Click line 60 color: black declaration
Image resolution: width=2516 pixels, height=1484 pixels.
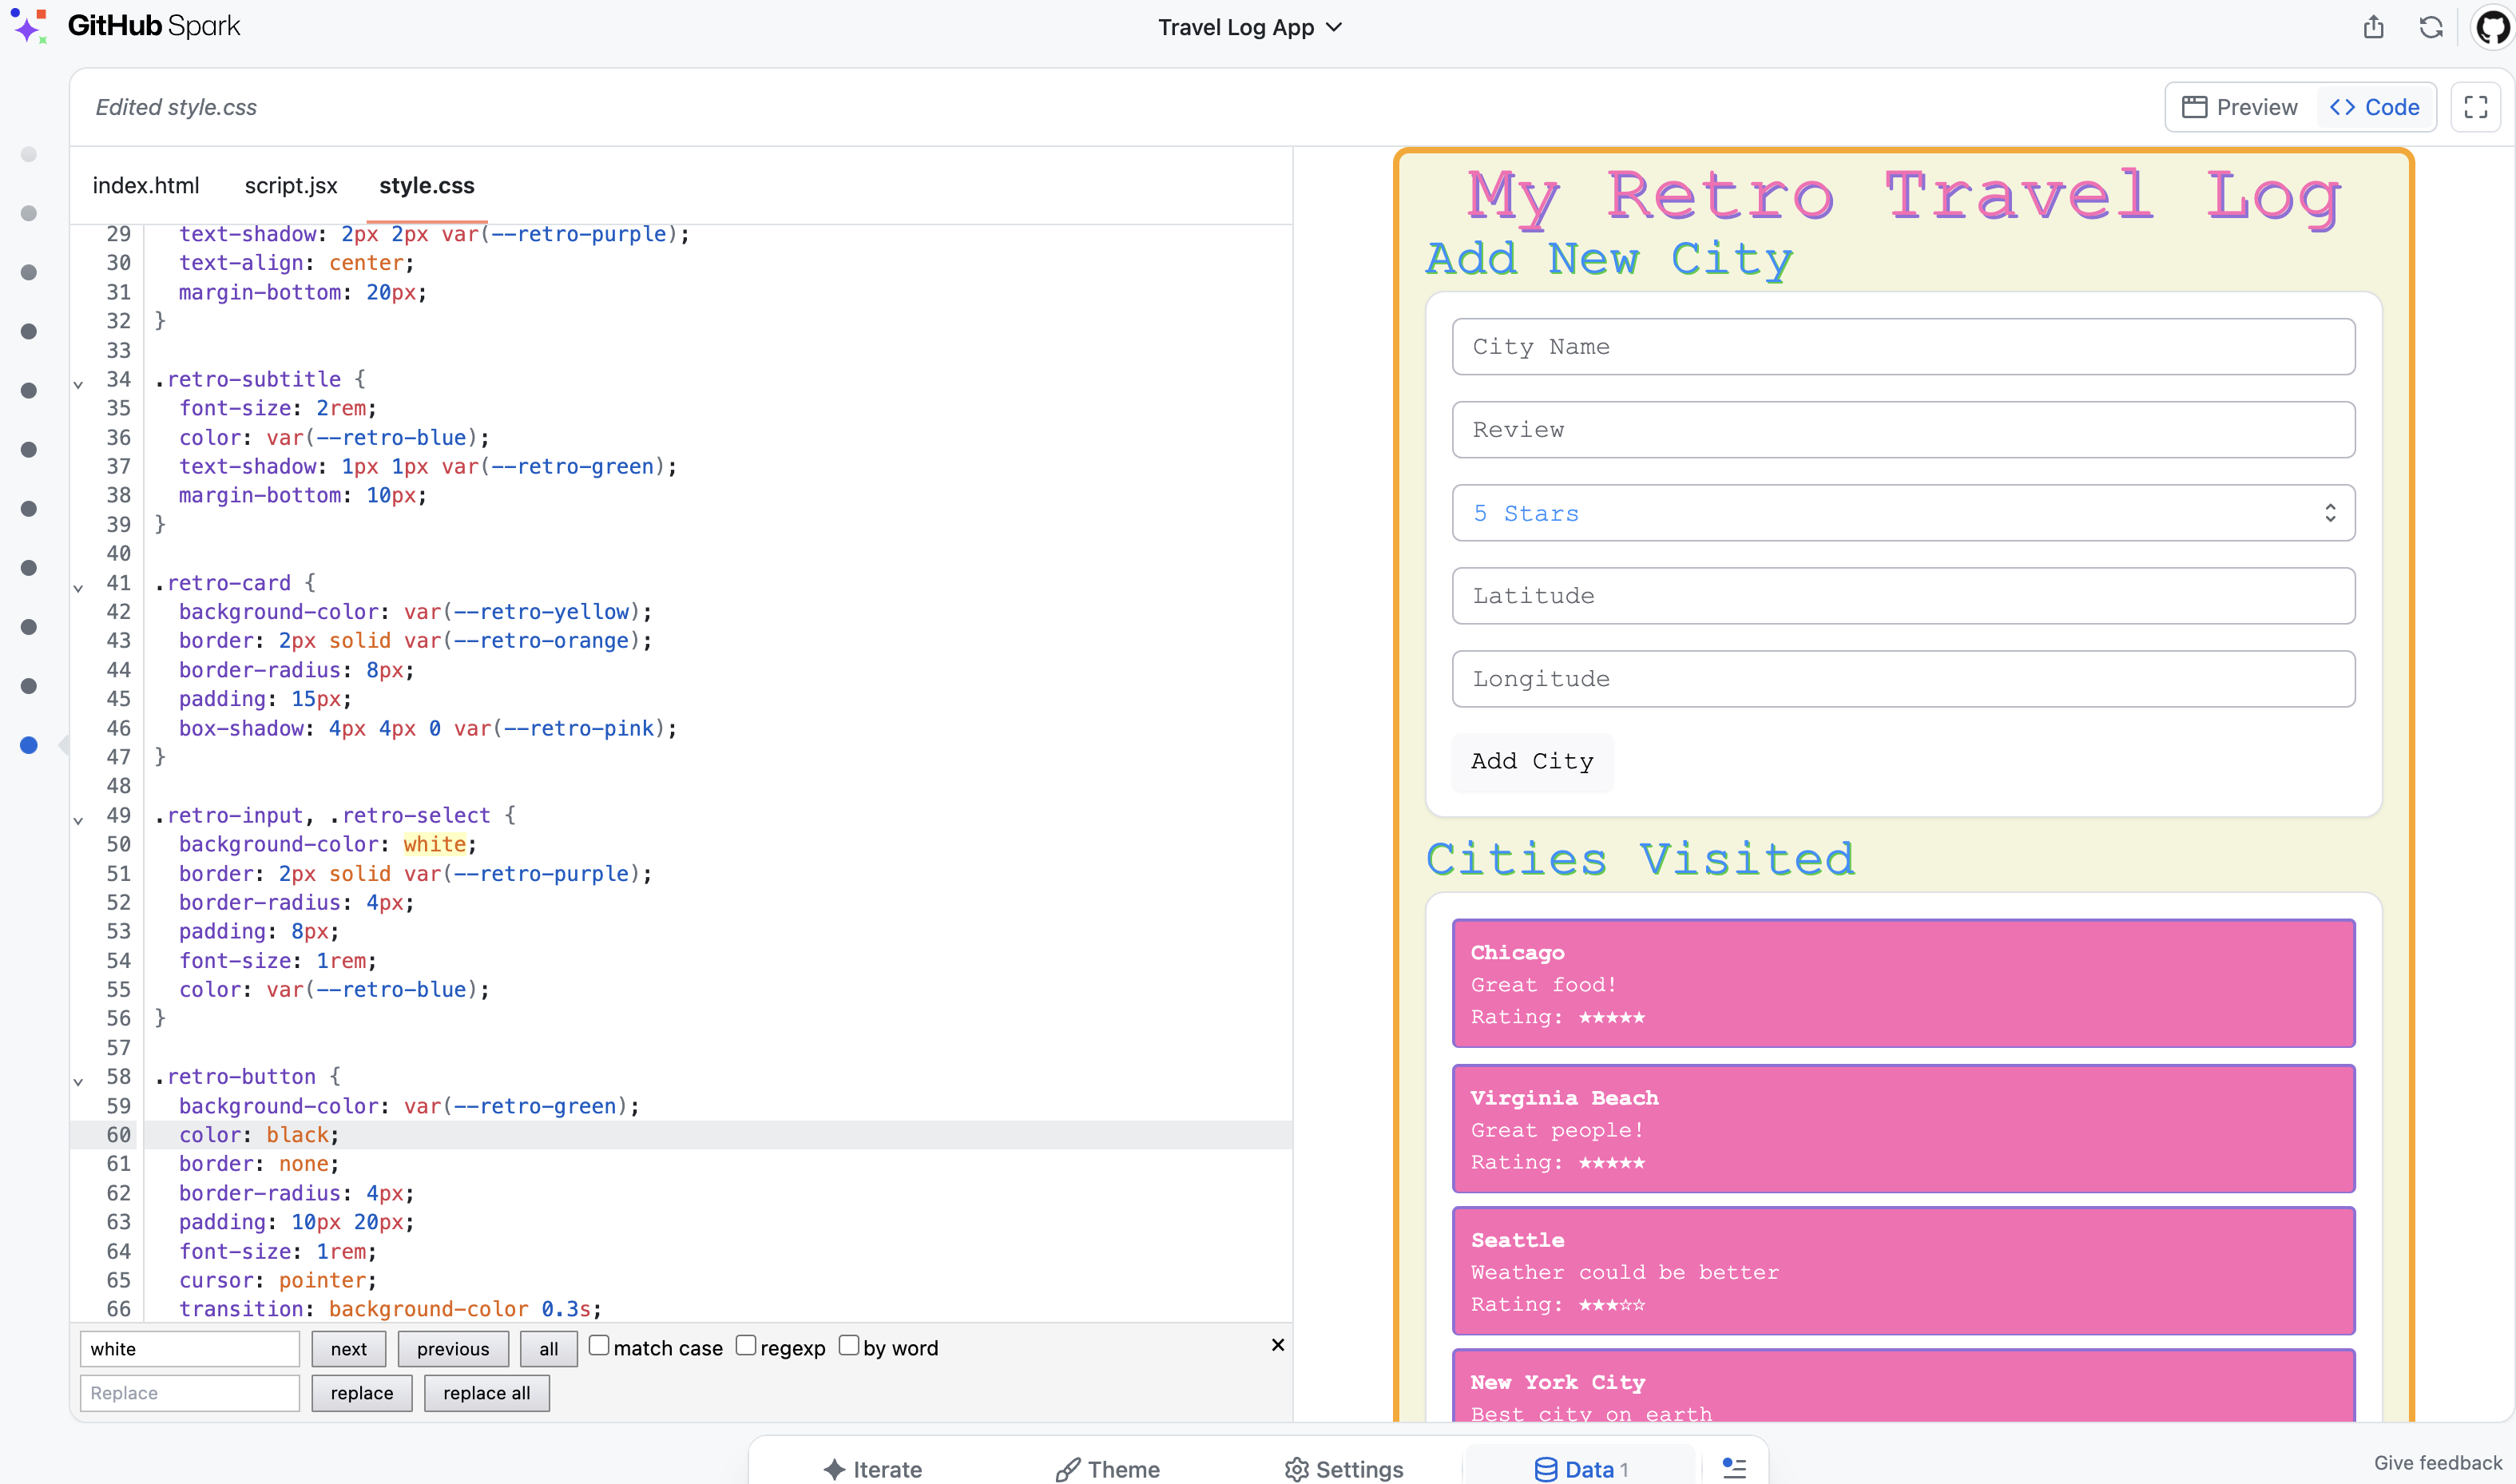pyautogui.click(x=259, y=1135)
